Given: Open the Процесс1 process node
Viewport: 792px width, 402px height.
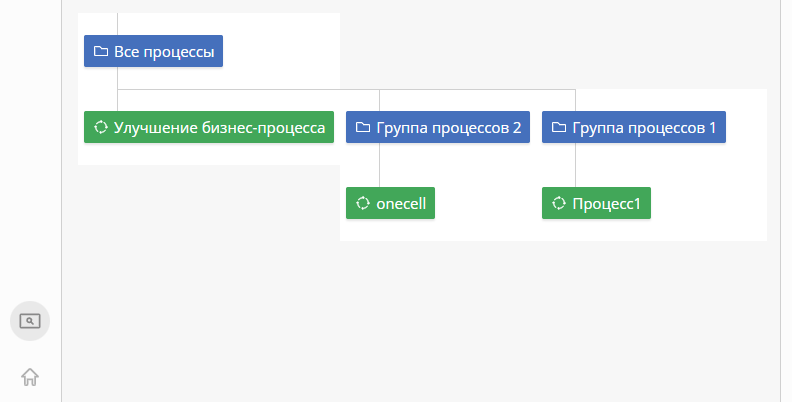Looking at the screenshot, I should 597,203.
